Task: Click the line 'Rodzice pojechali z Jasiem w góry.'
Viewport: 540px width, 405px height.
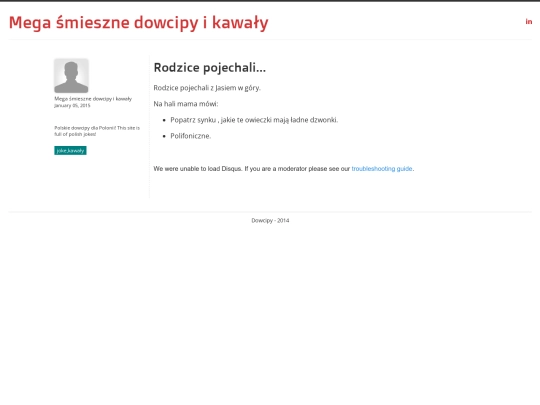Action: [207, 88]
